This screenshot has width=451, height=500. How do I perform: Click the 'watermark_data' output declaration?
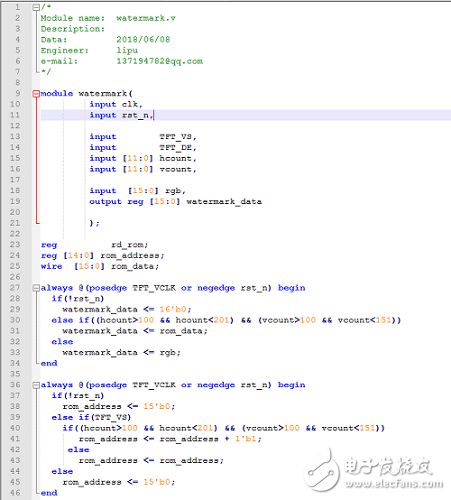tap(224, 202)
